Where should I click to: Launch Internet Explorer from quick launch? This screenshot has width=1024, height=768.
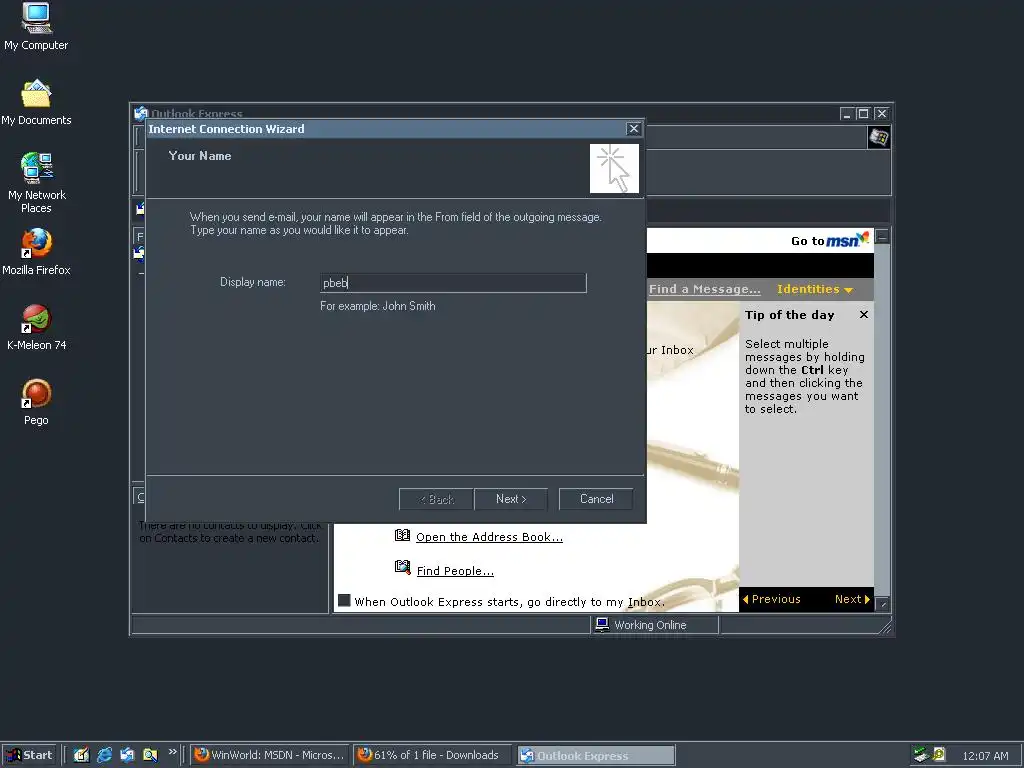[104, 755]
